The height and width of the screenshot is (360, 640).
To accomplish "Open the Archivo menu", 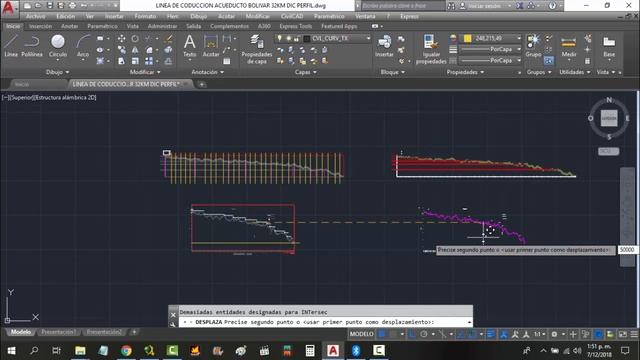I will click(36, 16).
